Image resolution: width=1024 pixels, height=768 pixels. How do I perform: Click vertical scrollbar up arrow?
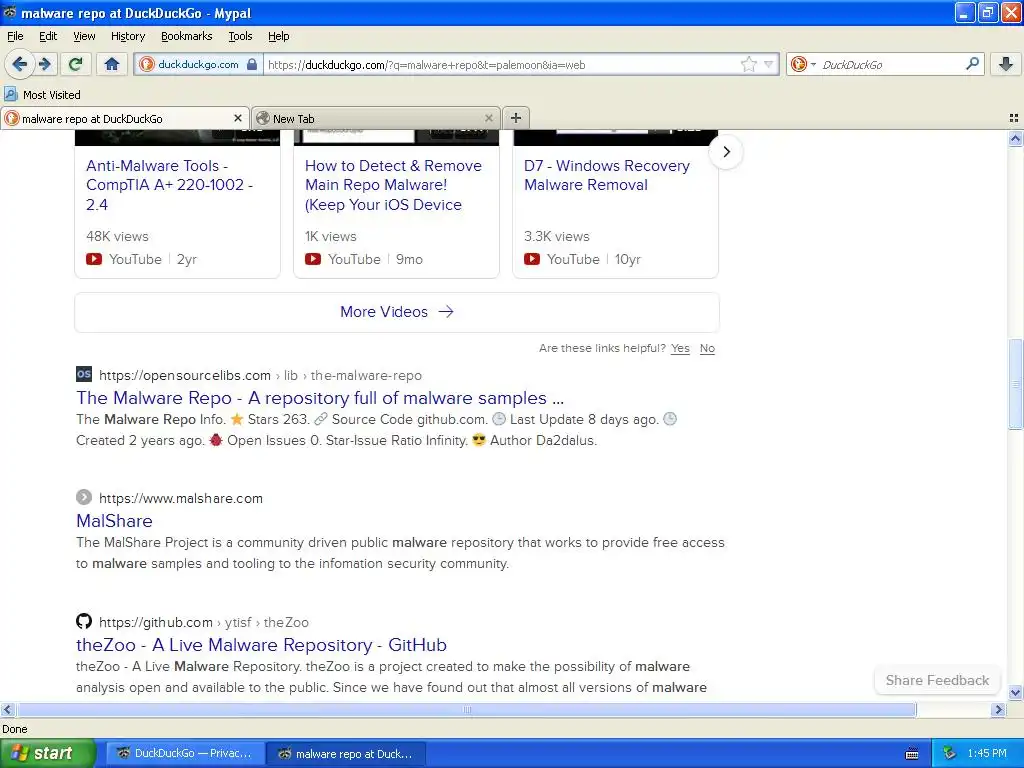click(1015, 138)
